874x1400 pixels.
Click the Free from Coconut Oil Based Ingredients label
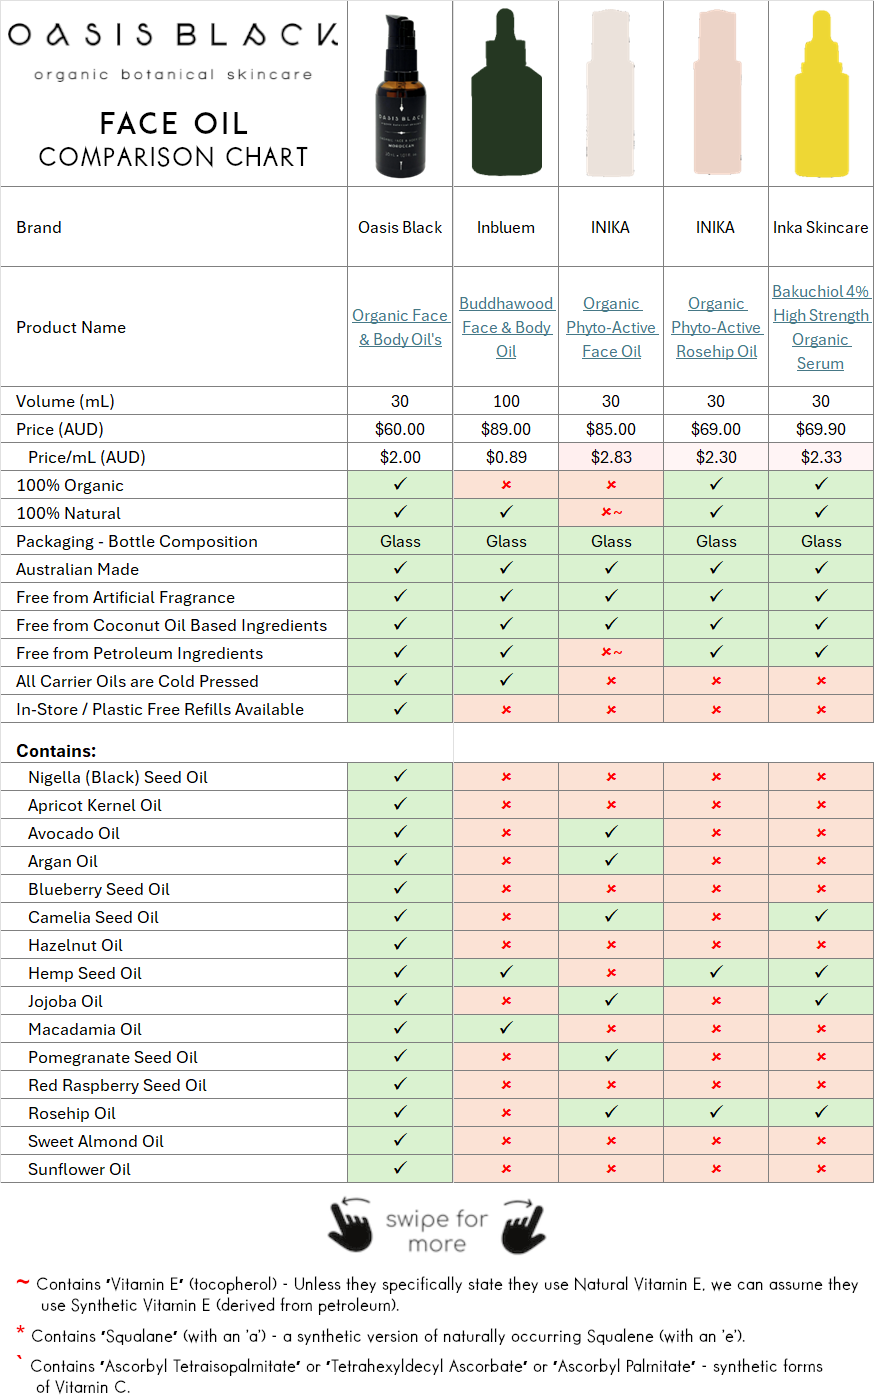pyautogui.click(x=171, y=625)
